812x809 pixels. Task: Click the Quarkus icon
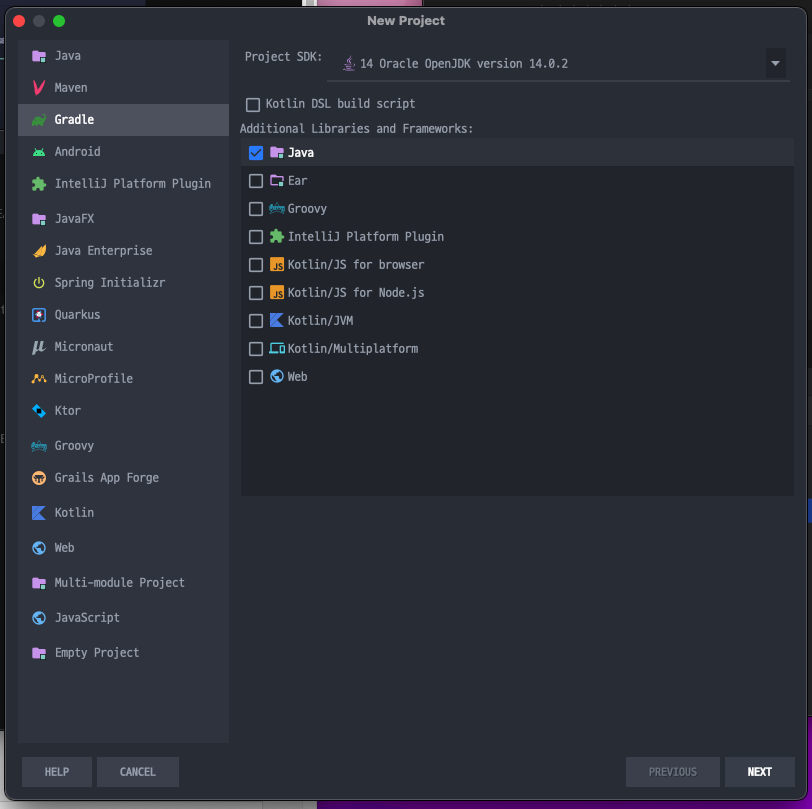(39, 315)
